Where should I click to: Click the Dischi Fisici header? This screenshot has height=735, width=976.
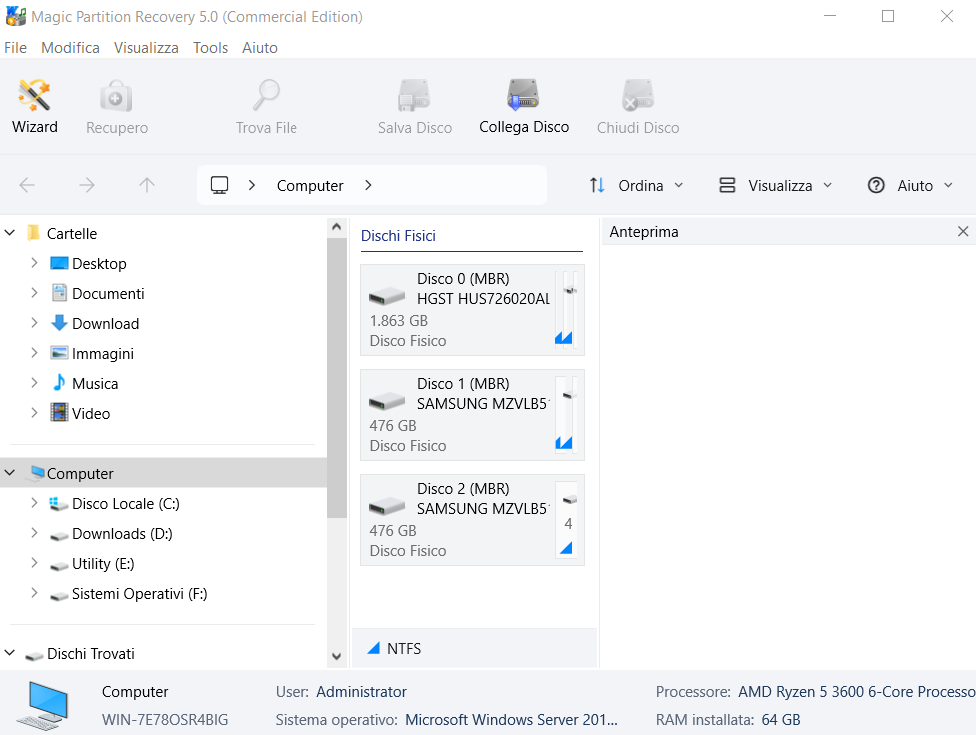point(398,236)
